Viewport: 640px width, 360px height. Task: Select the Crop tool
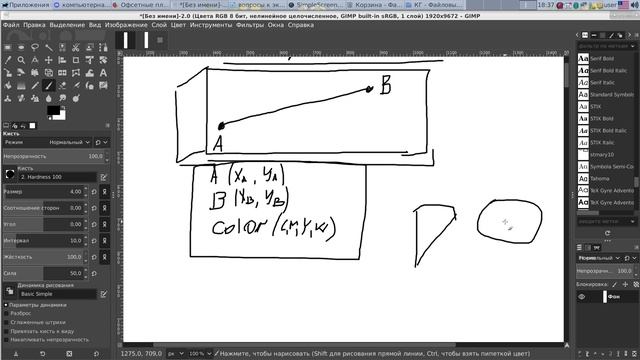(x=76, y=60)
